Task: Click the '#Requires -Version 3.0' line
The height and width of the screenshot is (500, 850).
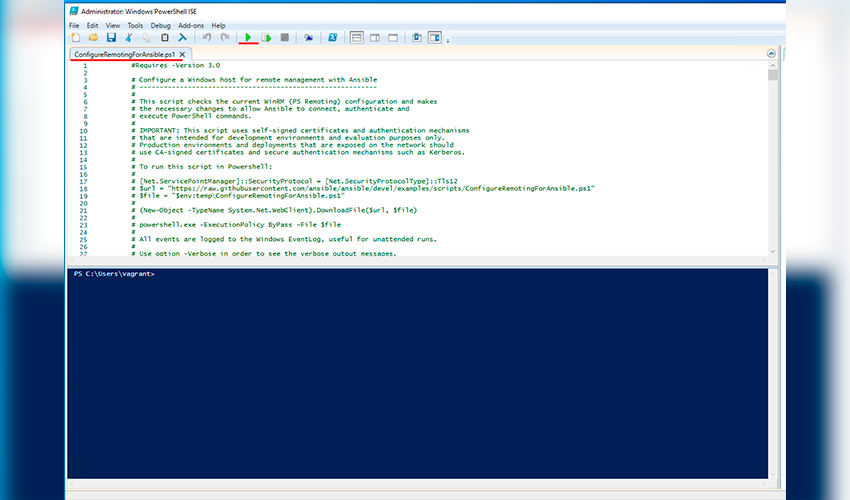Action: pos(176,65)
